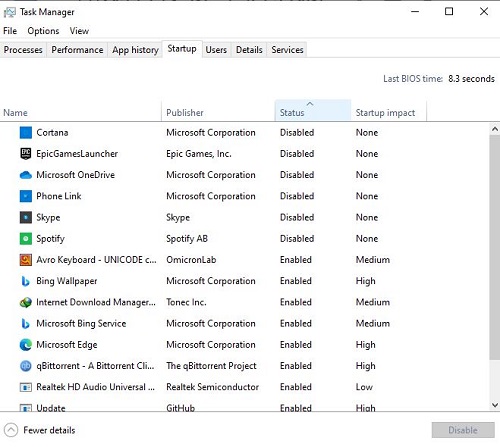Click the vertical scrollbar thumb
The image size is (500, 447).
(495, 247)
